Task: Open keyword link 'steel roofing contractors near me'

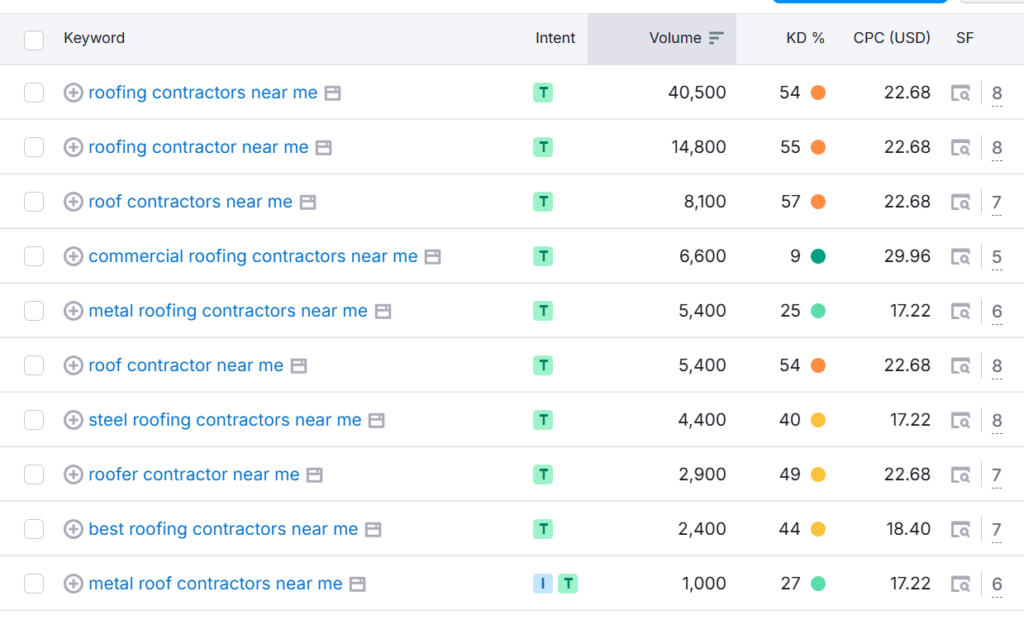Action: click(225, 420)
